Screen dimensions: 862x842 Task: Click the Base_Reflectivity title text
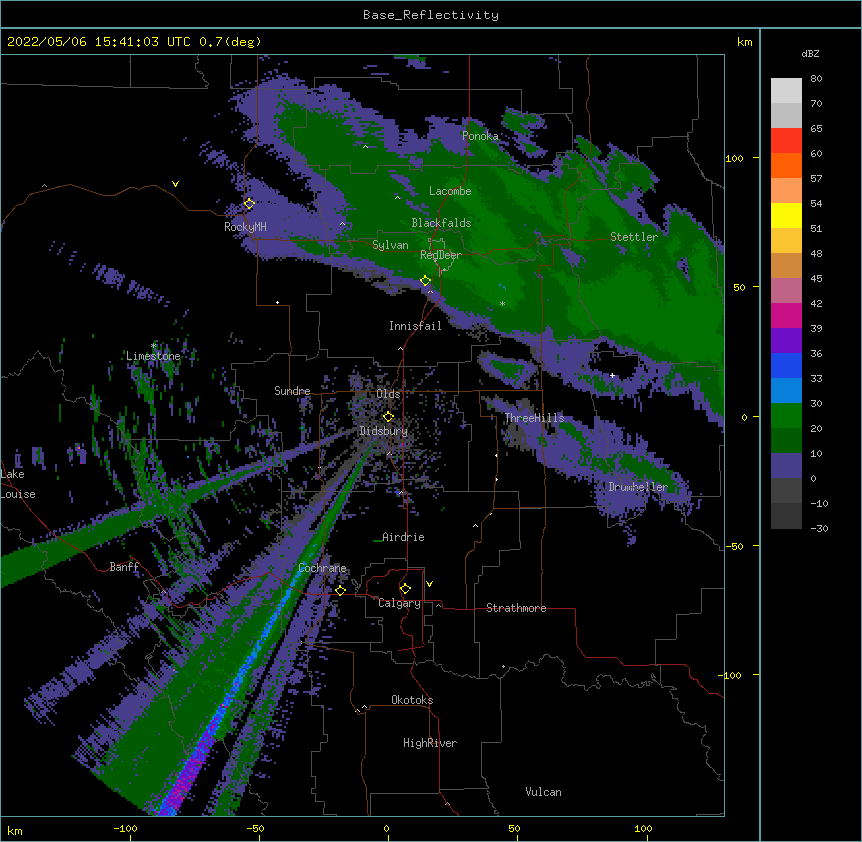[431, 15]
